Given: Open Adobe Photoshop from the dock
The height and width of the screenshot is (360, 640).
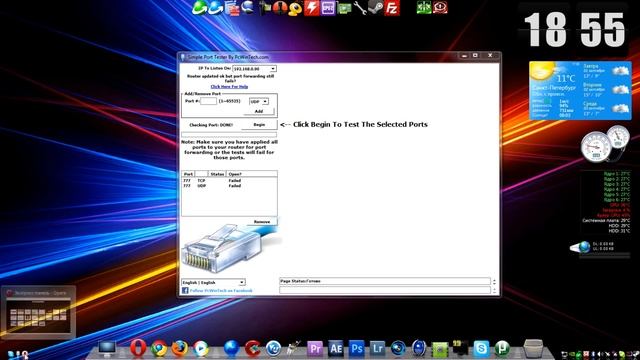Looking at the screenshot, I should coord(357,349).
